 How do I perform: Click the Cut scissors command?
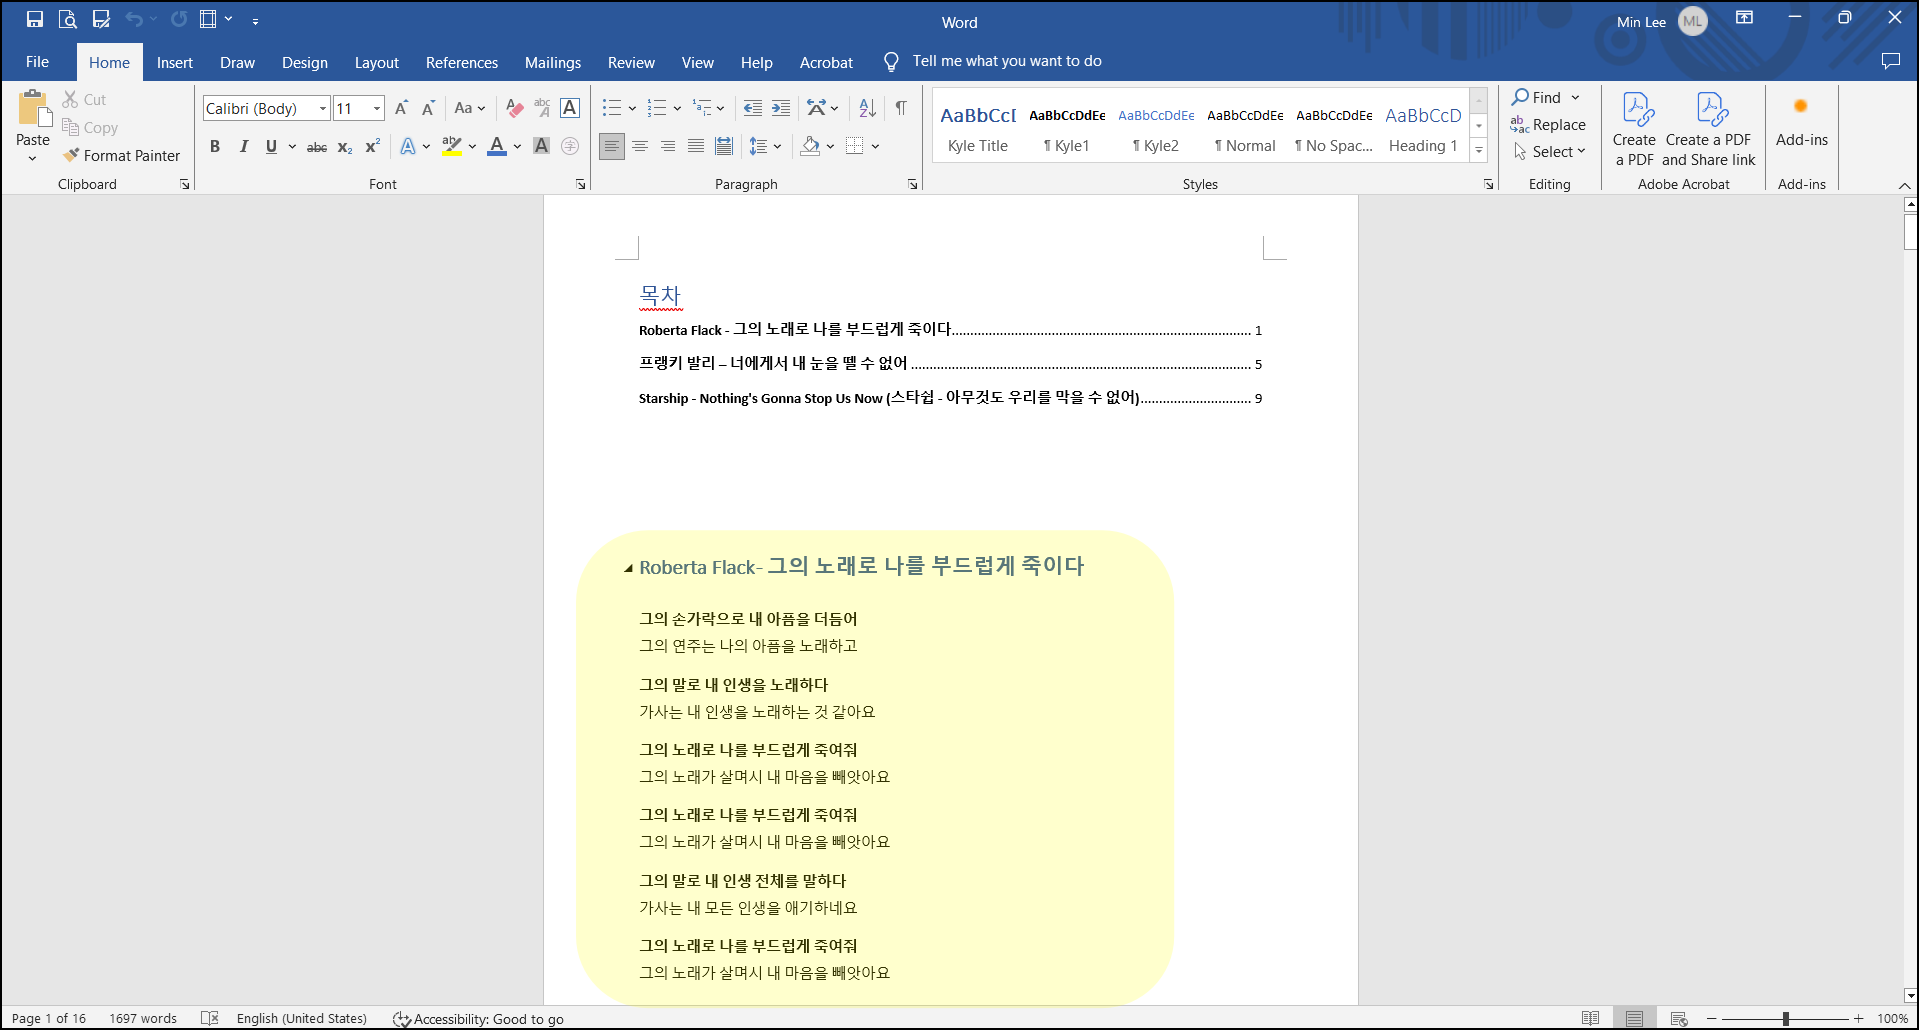pos(84,99)
